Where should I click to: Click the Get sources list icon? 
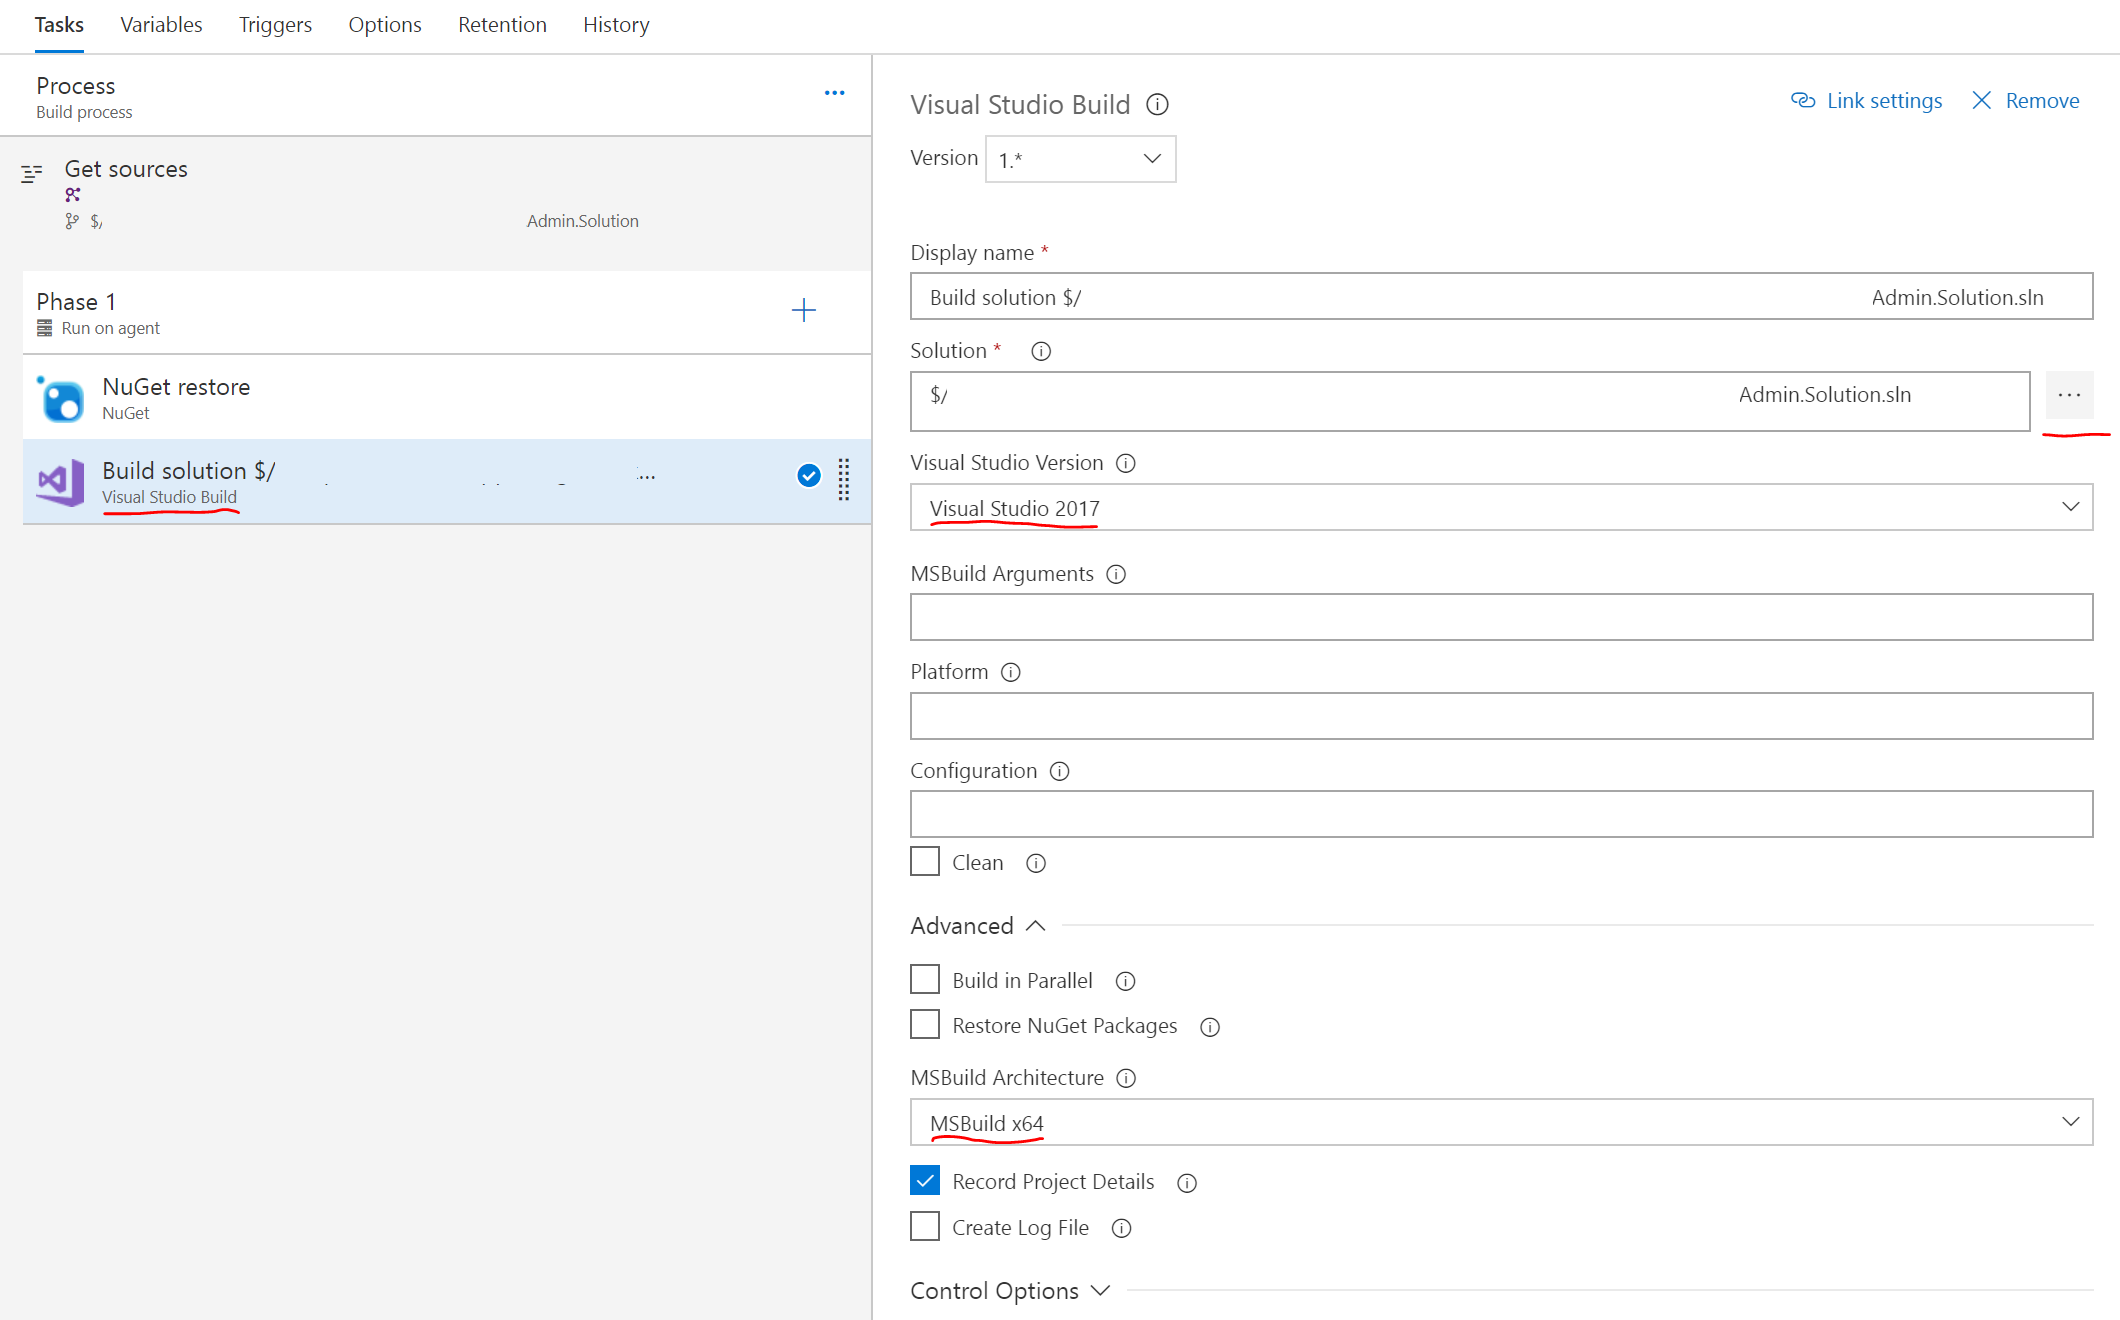coord(32,174)
